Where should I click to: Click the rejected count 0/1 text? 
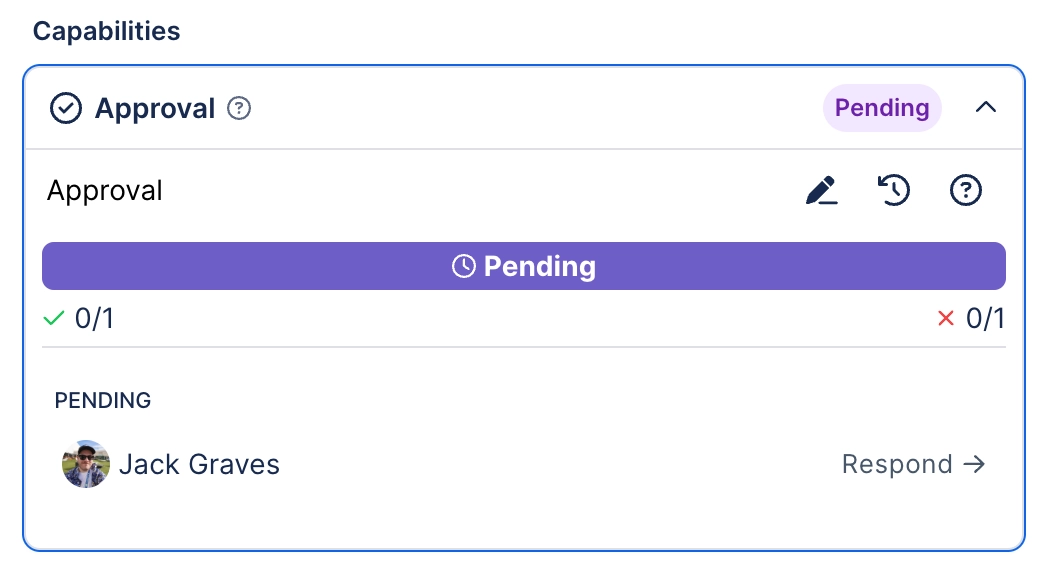click(x=985, y=319)
